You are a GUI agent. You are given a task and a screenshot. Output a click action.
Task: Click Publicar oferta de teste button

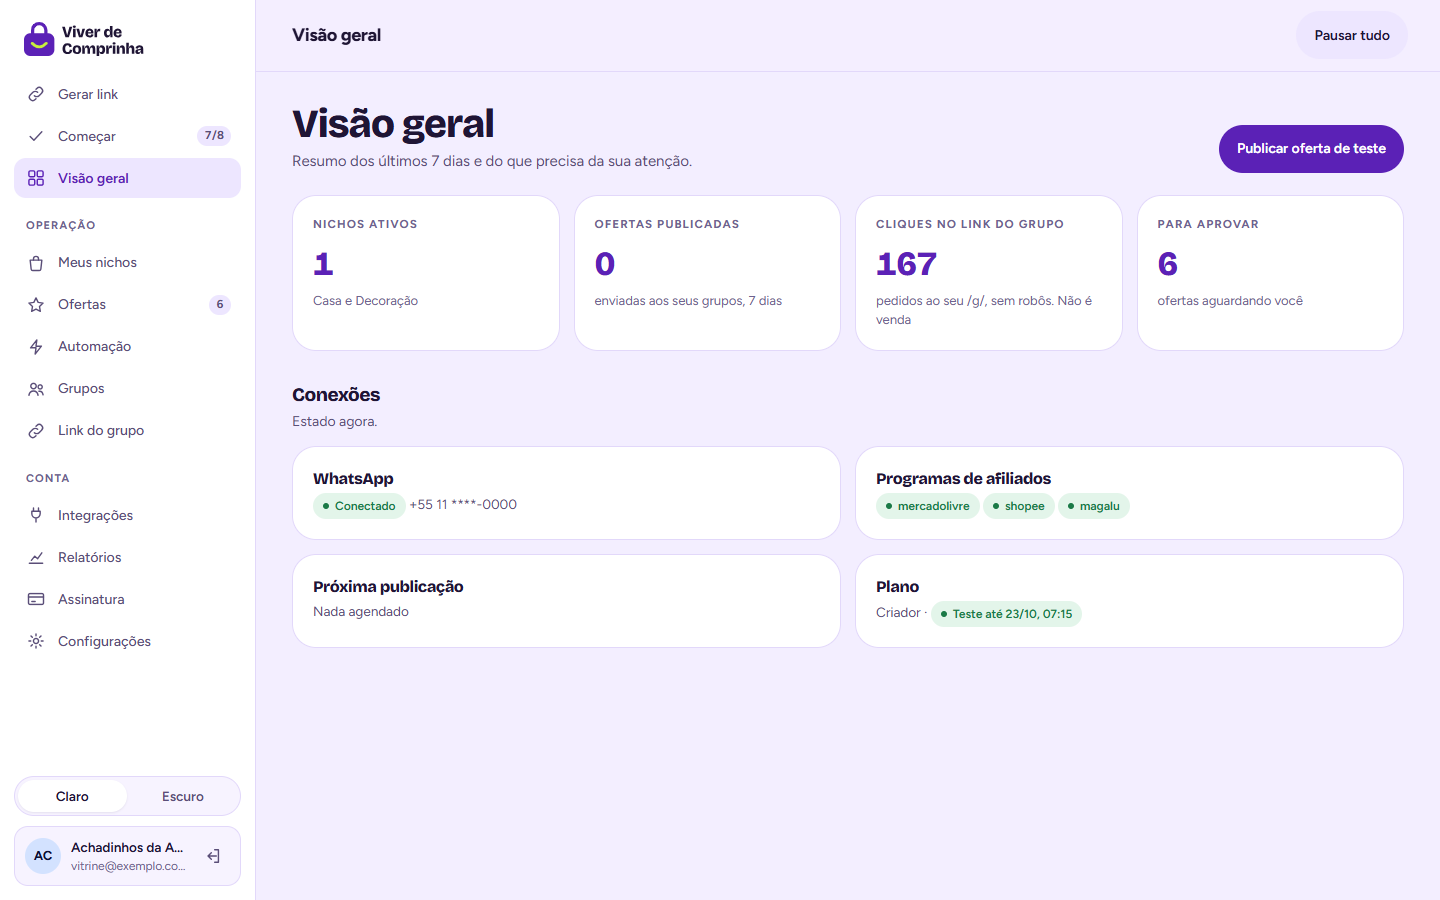[x=1311, y=149]
